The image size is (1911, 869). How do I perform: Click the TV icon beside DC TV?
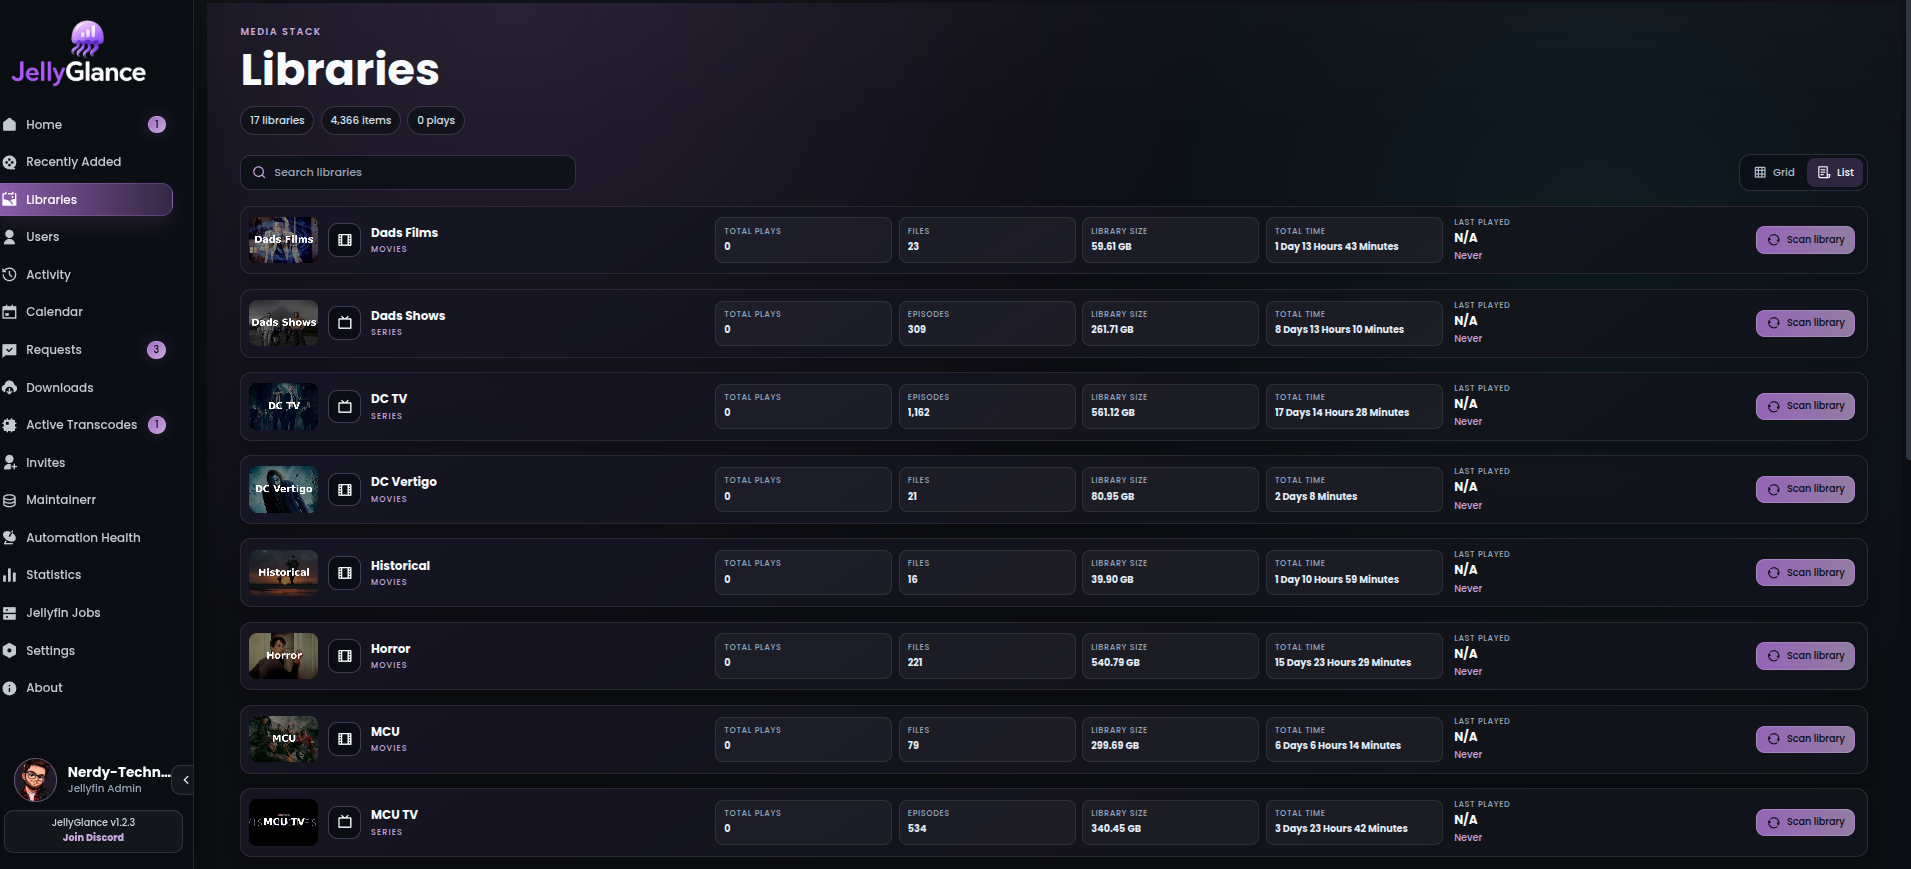(345, 406)
